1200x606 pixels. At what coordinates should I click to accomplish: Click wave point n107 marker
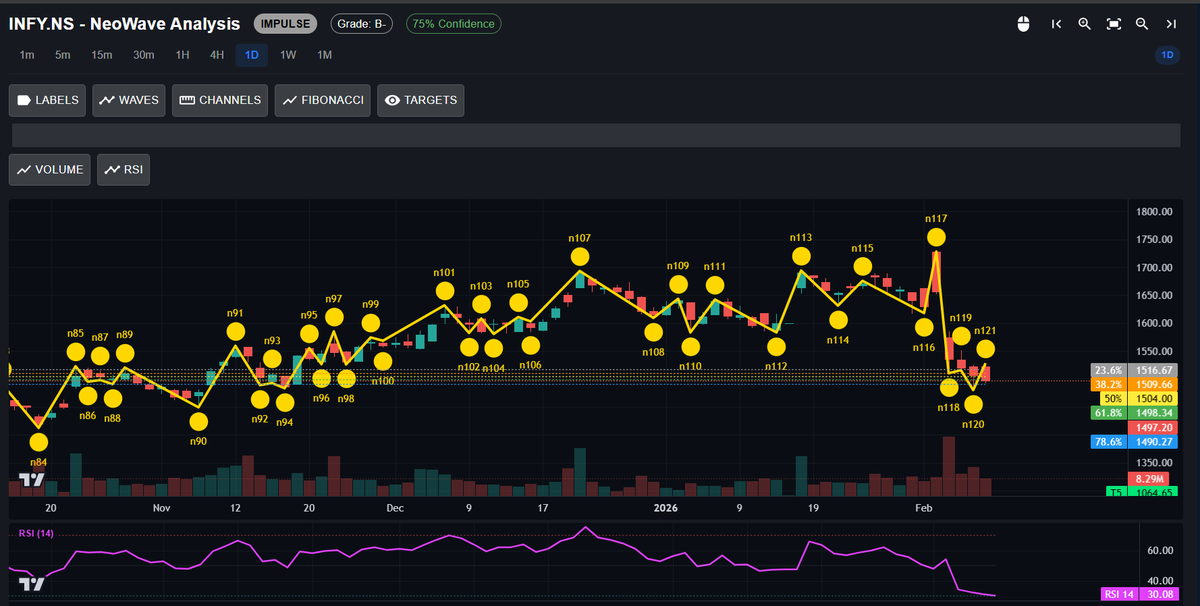579,257
